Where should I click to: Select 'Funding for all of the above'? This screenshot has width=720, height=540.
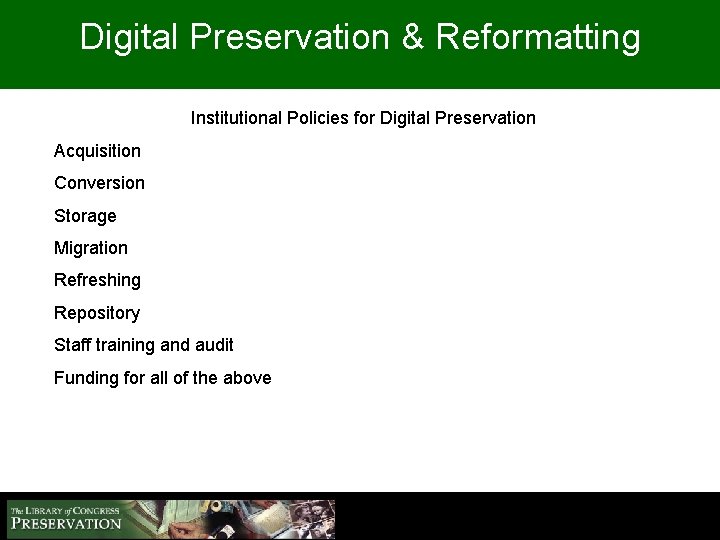tap(163, 378)
